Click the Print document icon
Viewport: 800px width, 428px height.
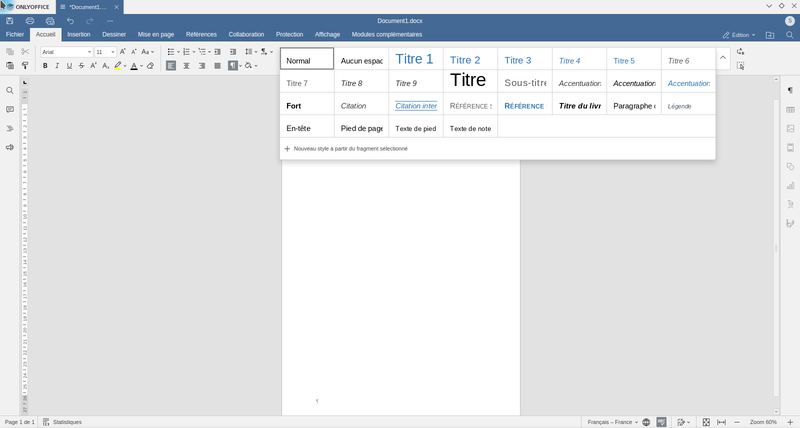click(x=30, y=20)
